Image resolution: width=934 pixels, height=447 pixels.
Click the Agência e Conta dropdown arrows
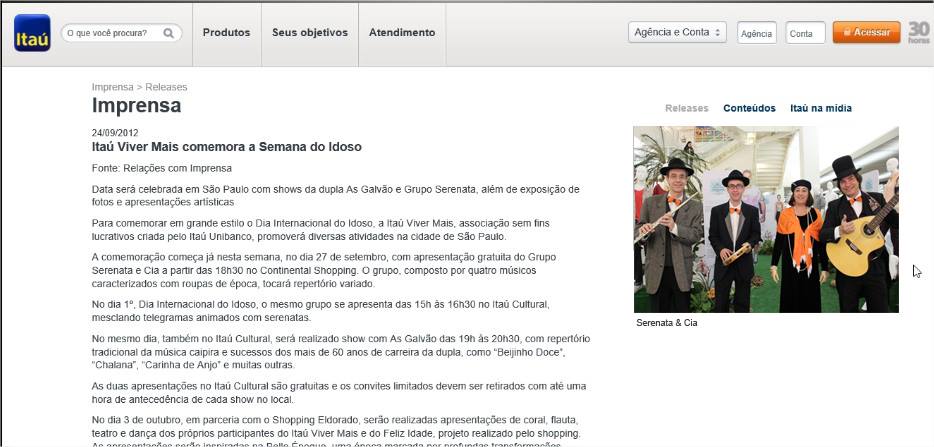point(717,32)
